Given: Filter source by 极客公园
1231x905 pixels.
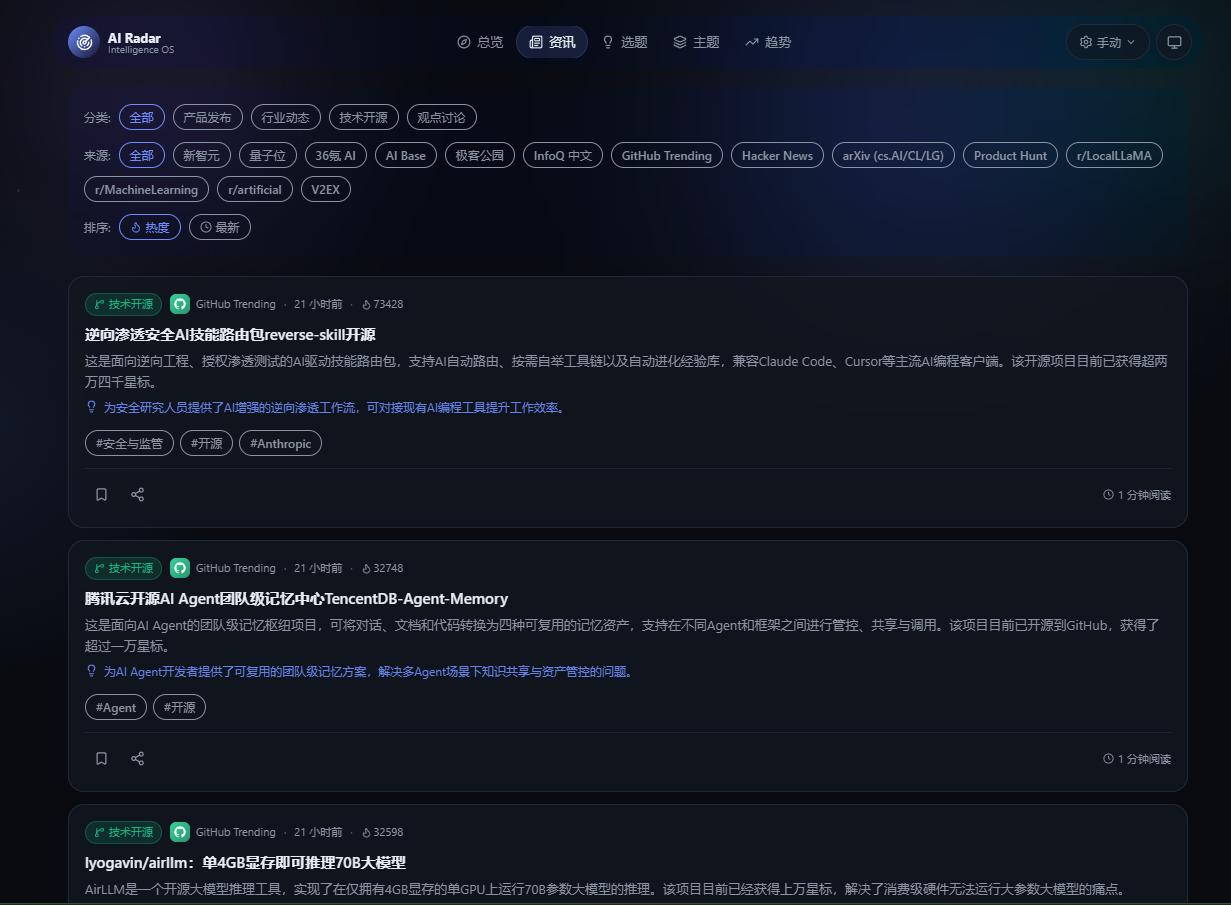Looking at the screenshot, I should pos(480,155).
